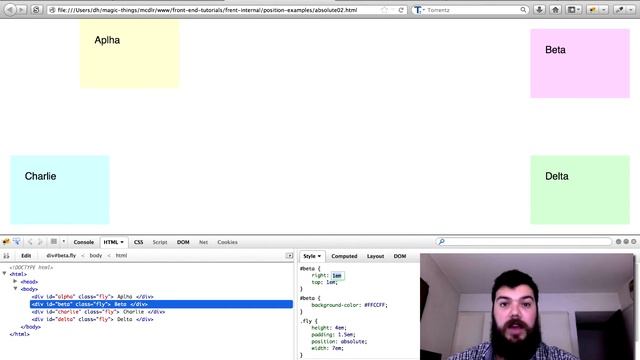Viewport: 640px width, 360px height.
Task: Open the Downloads arrow button
Action: pos(539,9)
